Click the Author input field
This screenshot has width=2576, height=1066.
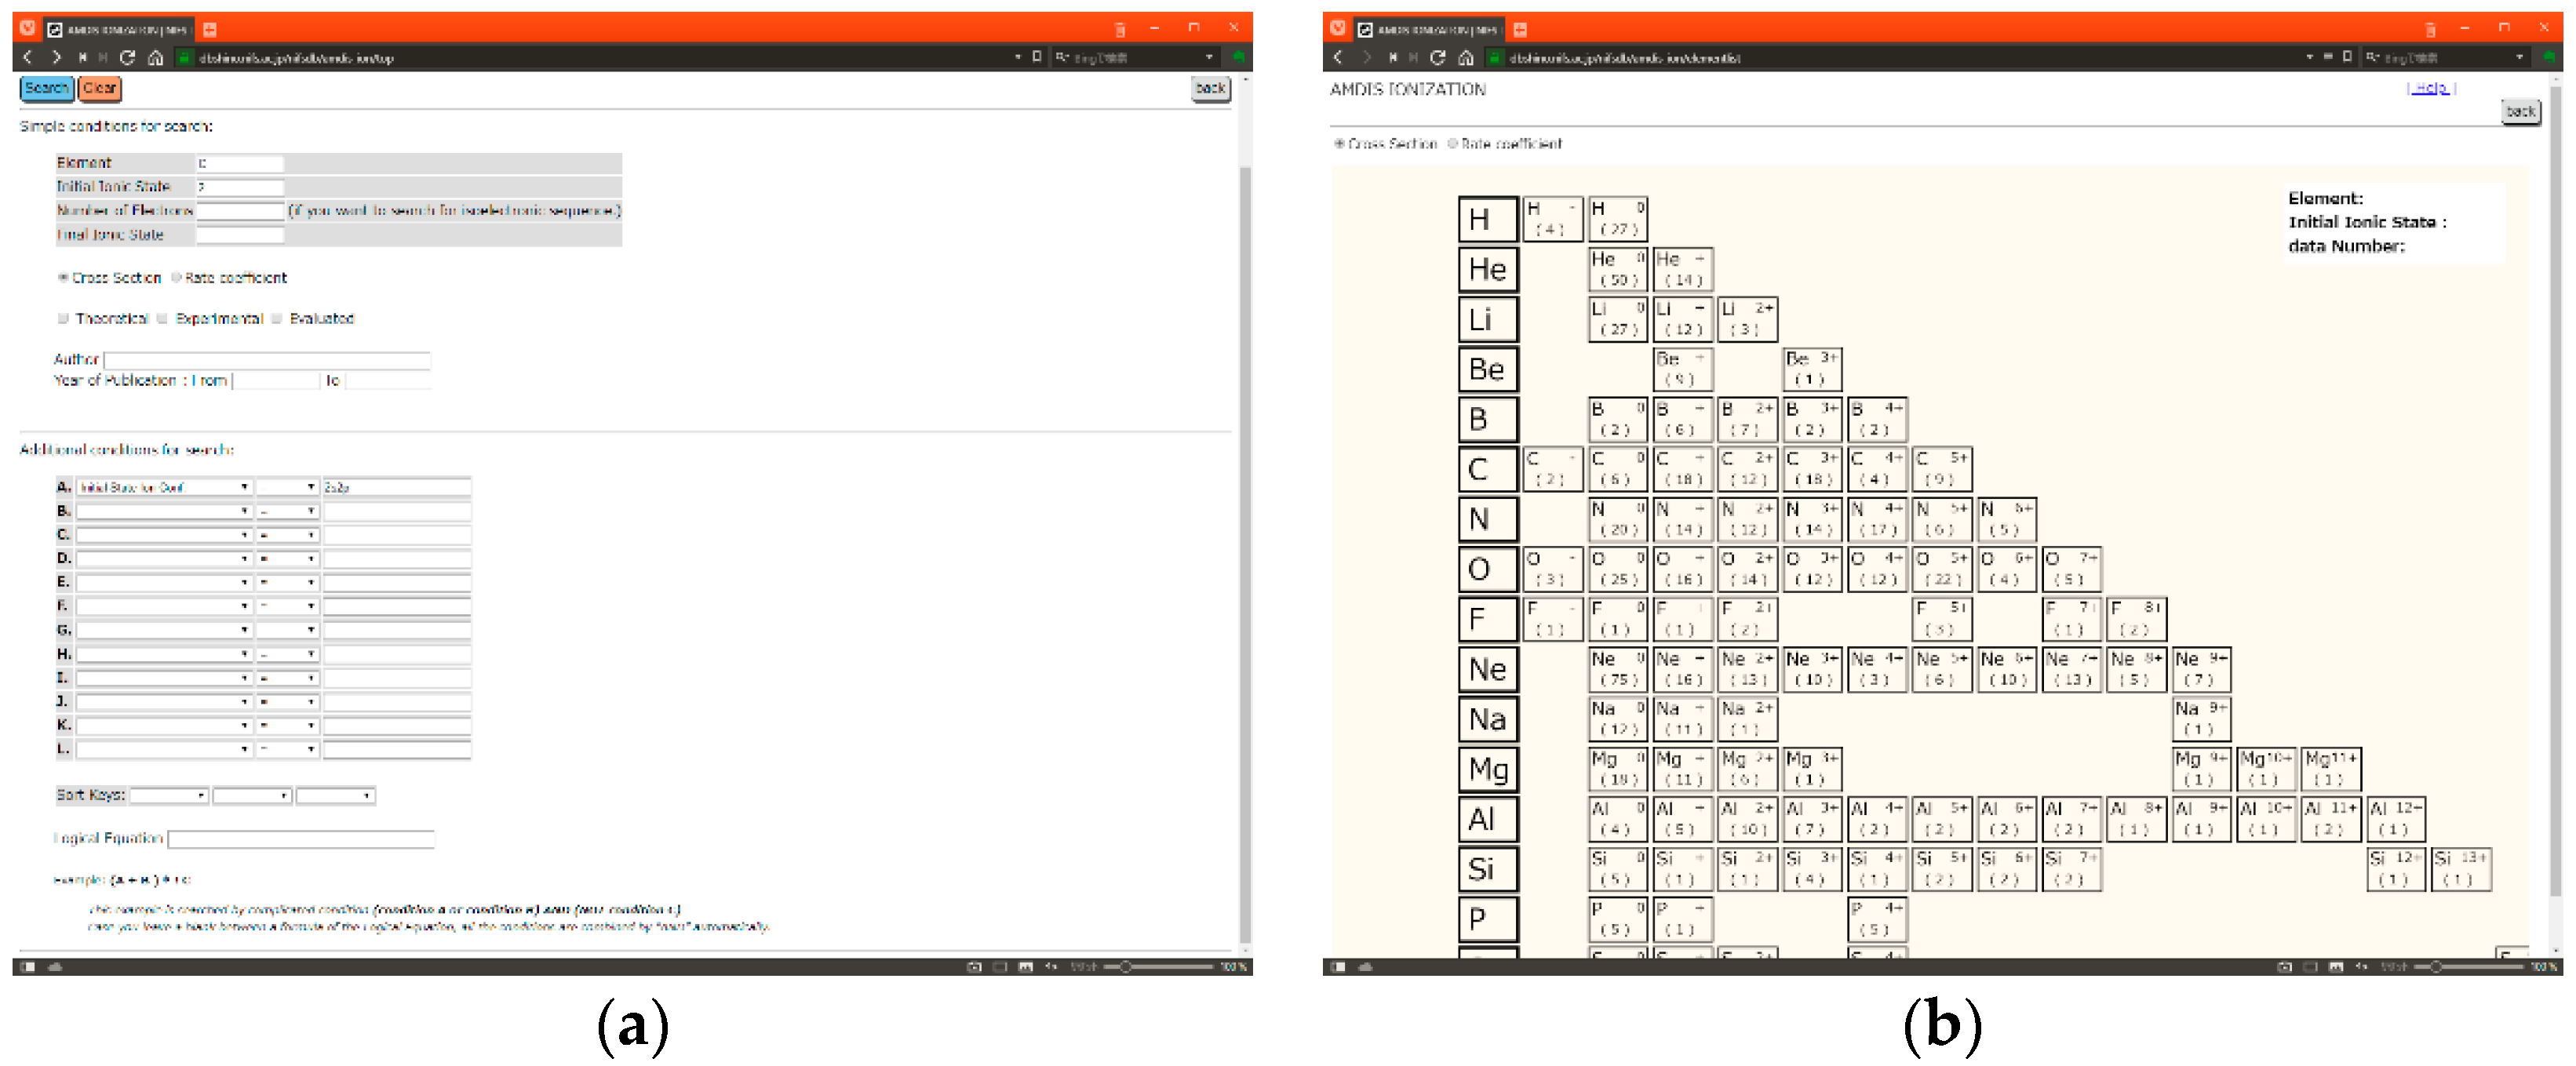(267, 360)
